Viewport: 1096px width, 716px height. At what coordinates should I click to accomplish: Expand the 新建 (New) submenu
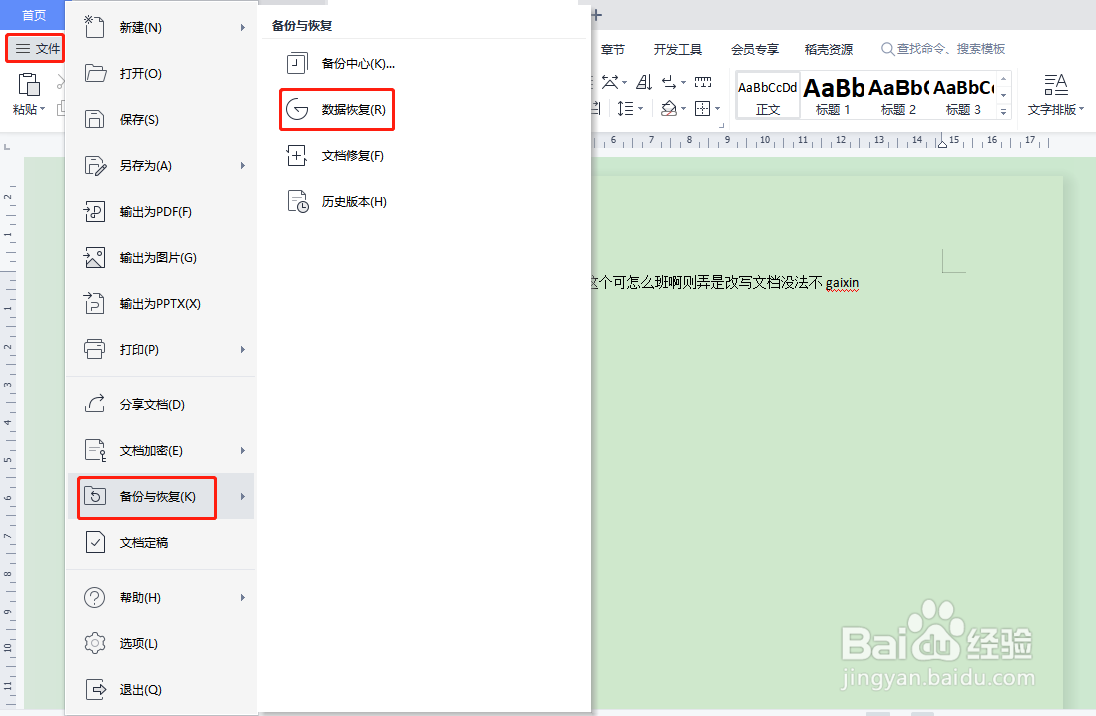[240, 27]
